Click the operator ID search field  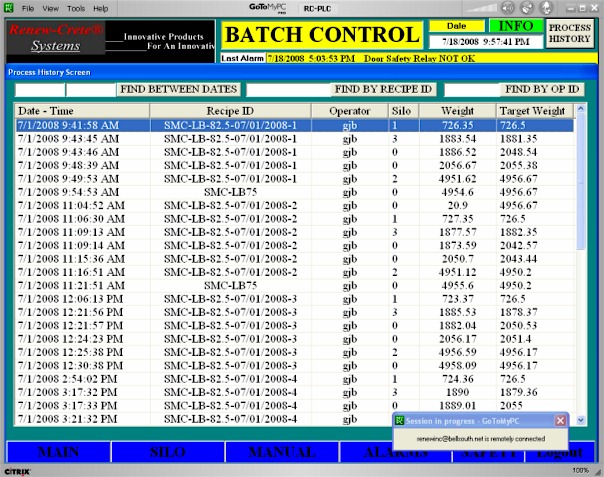[472, 90]
